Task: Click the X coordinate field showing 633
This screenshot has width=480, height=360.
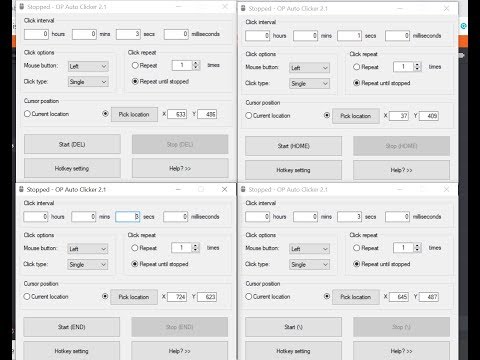Action: tap(177, 114)
